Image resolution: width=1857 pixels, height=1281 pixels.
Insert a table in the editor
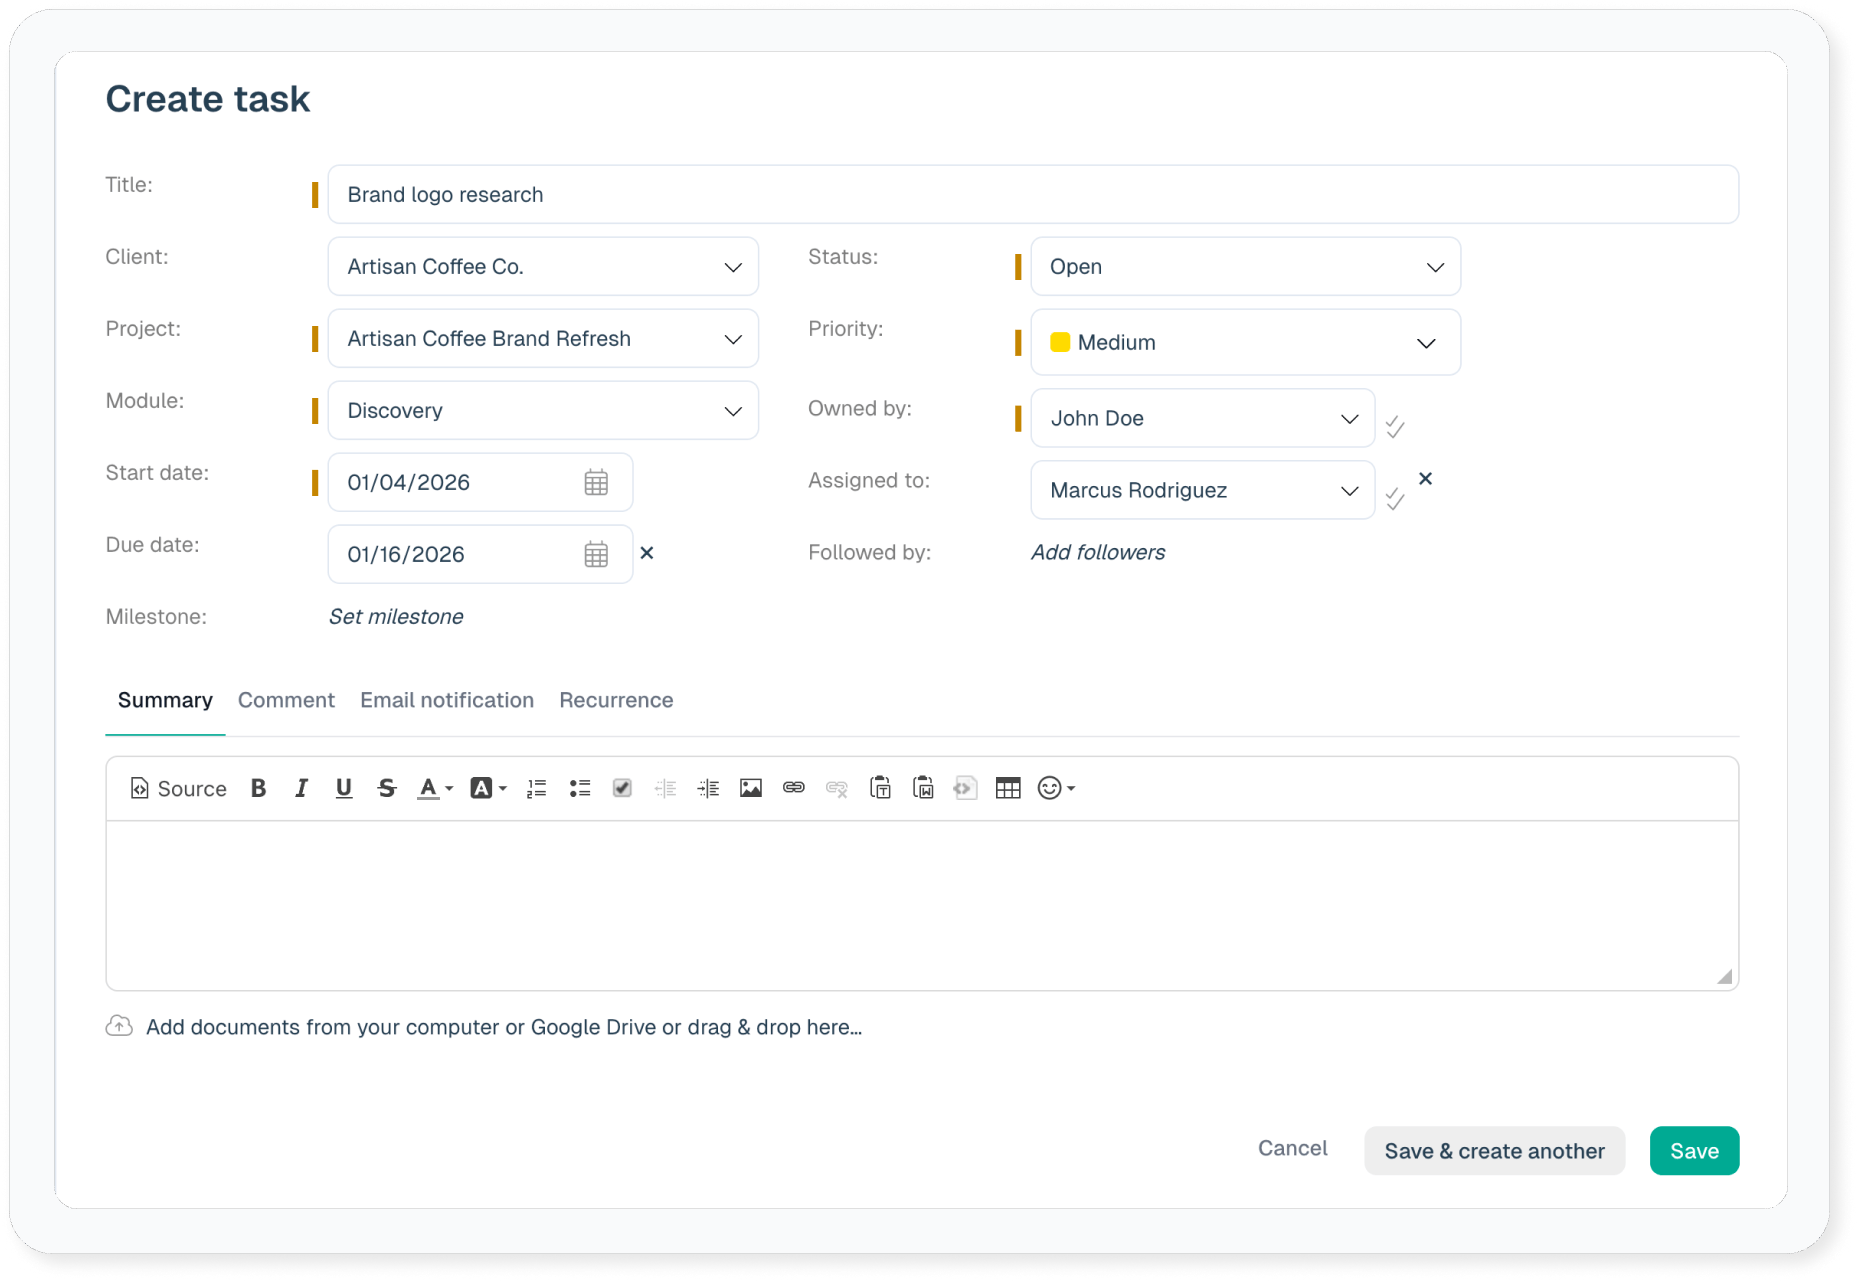click(1008, 788)
